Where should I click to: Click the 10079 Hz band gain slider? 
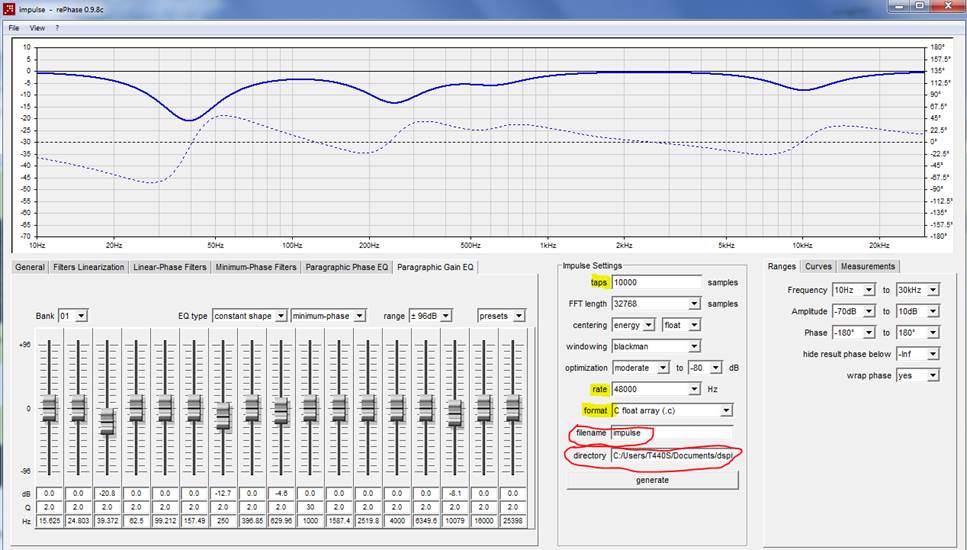(x=455, y=413)
